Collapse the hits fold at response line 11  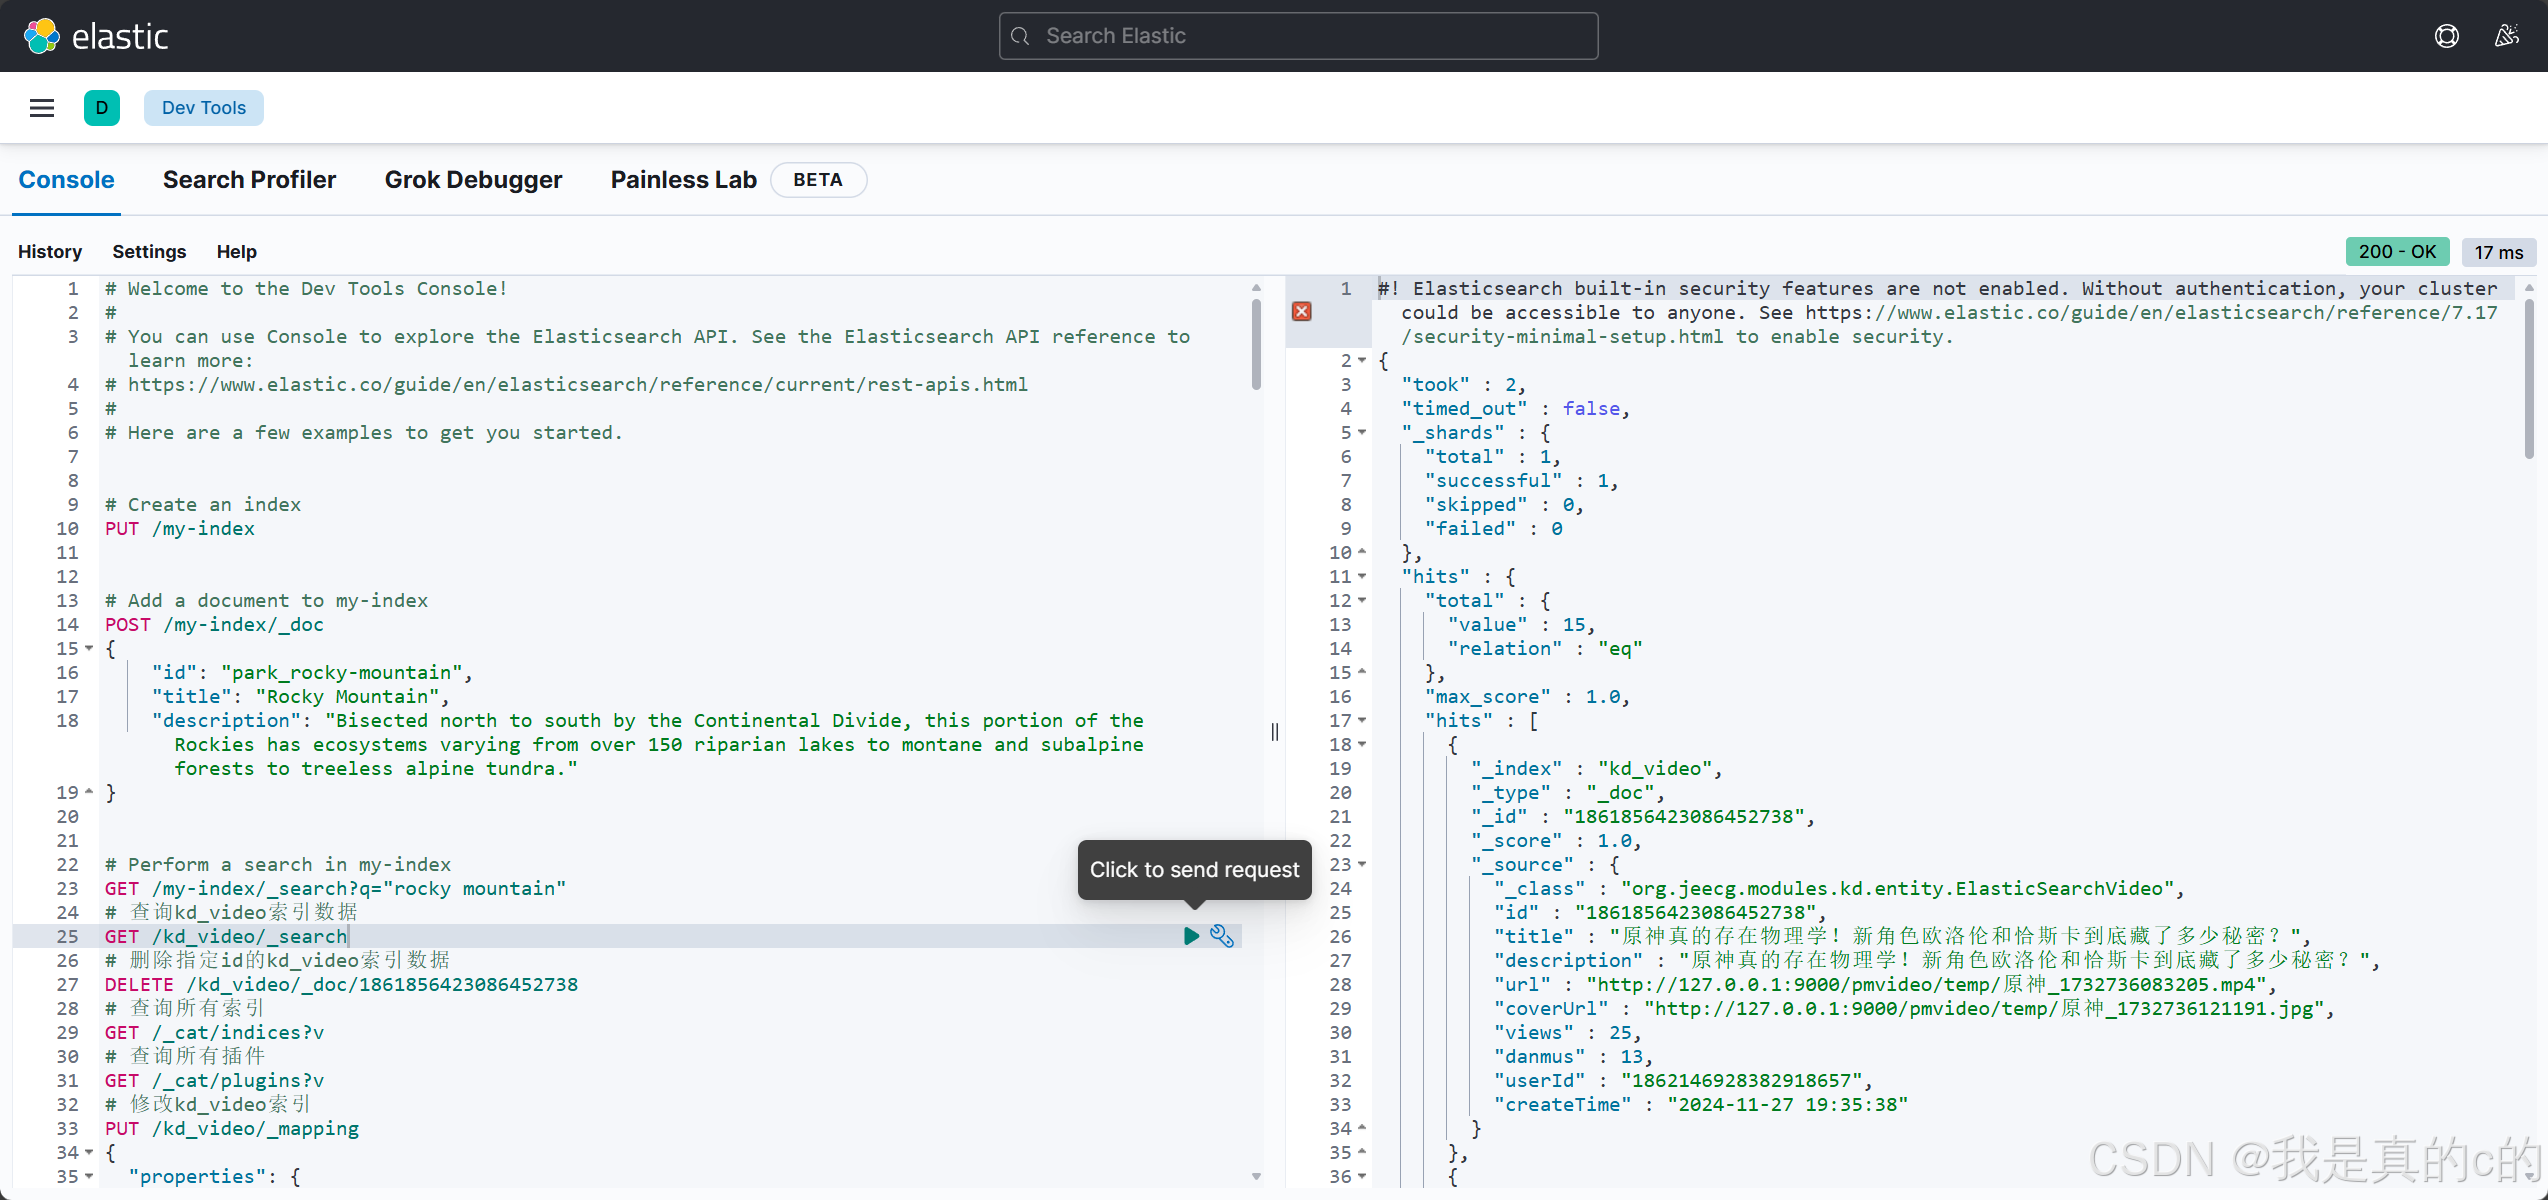(1362, 577)
